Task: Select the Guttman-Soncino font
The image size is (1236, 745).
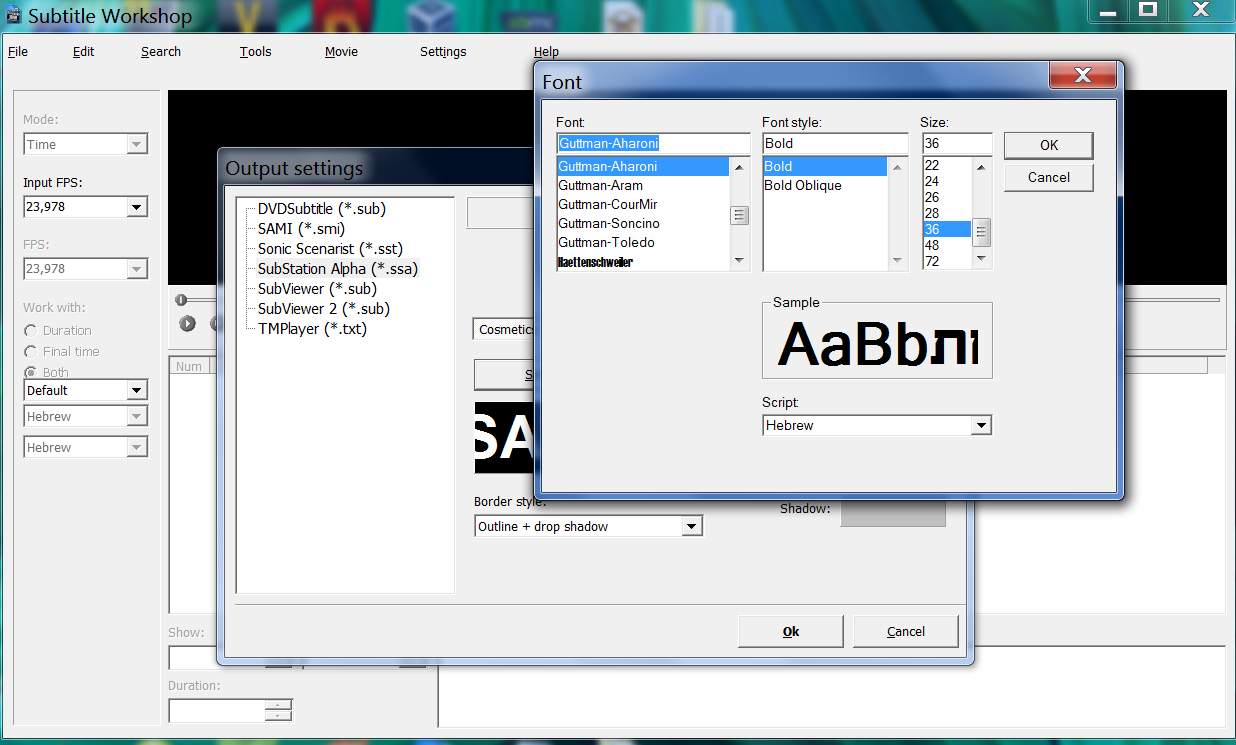Action: click(643, 224)
